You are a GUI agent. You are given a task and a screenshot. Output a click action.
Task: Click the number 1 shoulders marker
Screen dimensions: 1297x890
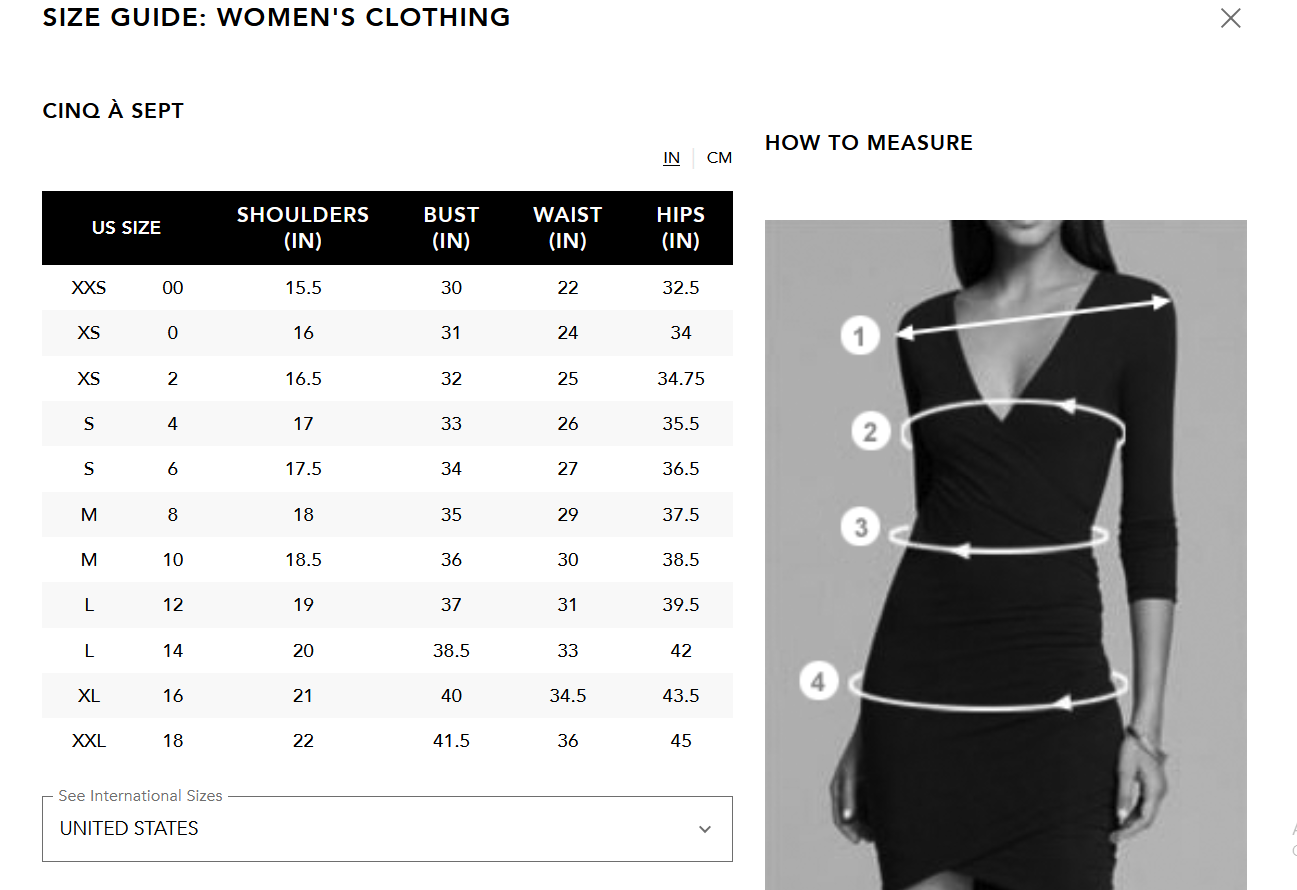(x=859, y=335)
